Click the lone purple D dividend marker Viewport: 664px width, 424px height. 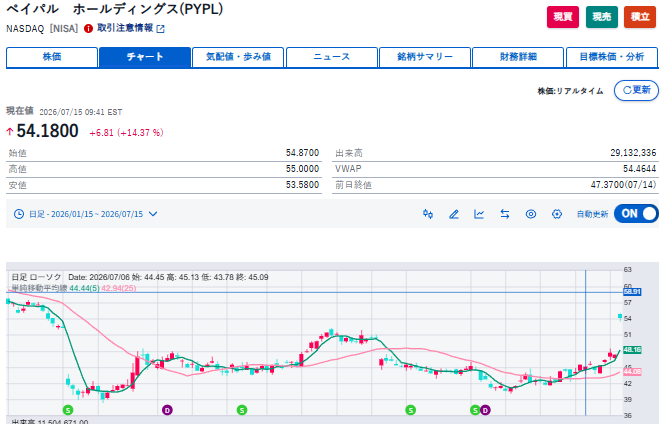click(x=167, y=410)
